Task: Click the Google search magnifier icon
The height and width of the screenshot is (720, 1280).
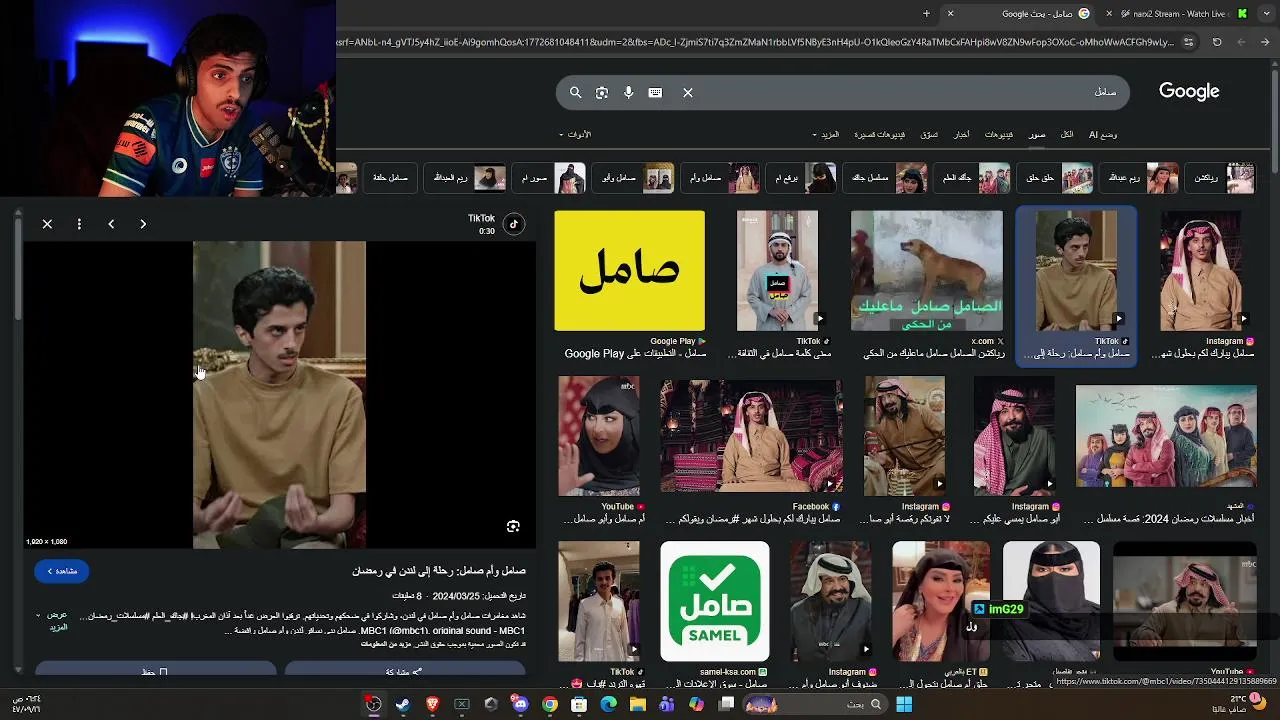Action: tap(575, 92)
